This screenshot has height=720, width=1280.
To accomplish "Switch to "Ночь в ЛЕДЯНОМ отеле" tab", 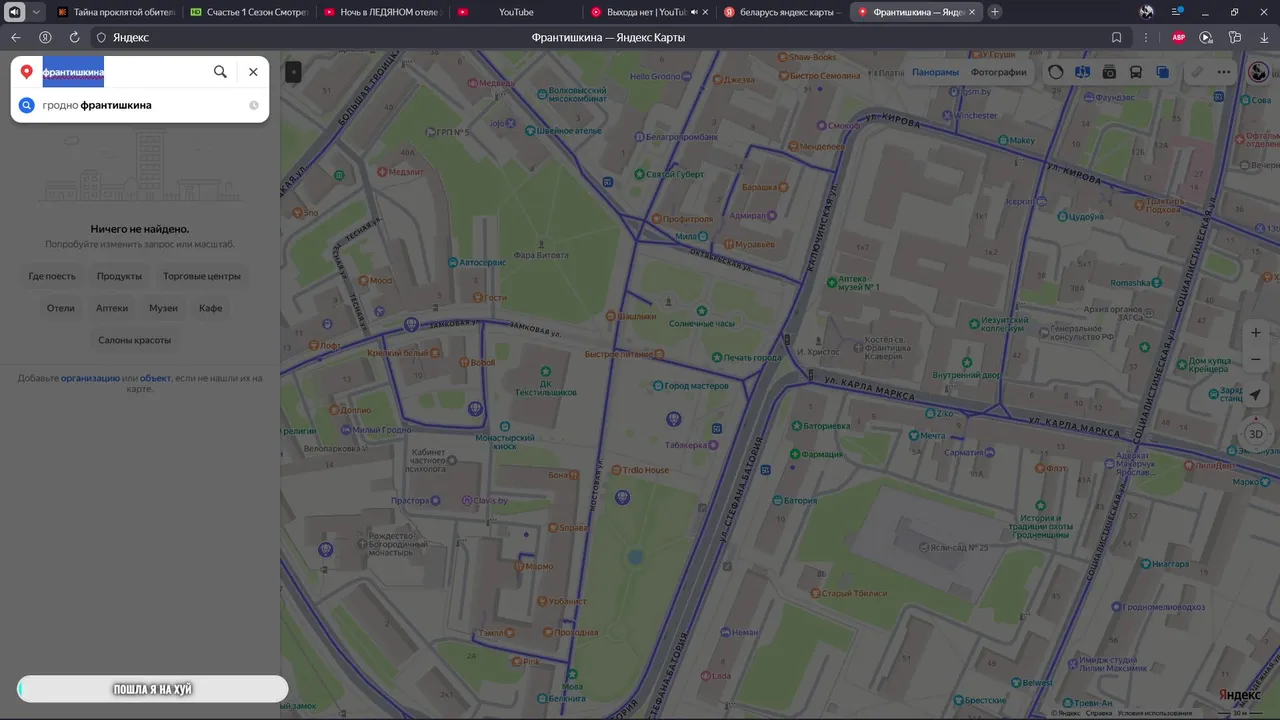I will coord(382,12).
